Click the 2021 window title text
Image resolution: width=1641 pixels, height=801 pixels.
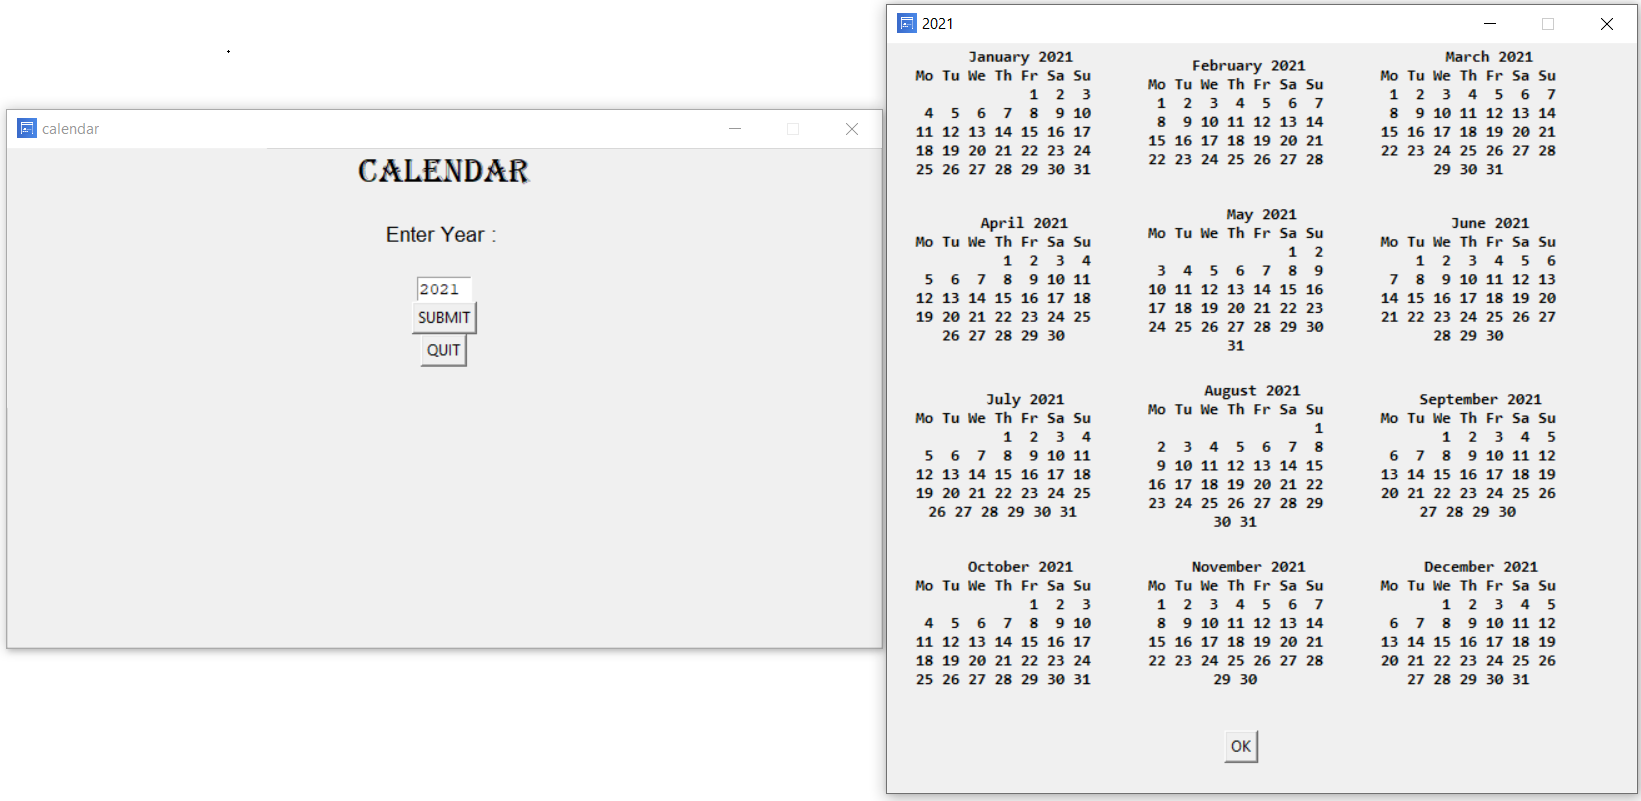coord(937,24)
